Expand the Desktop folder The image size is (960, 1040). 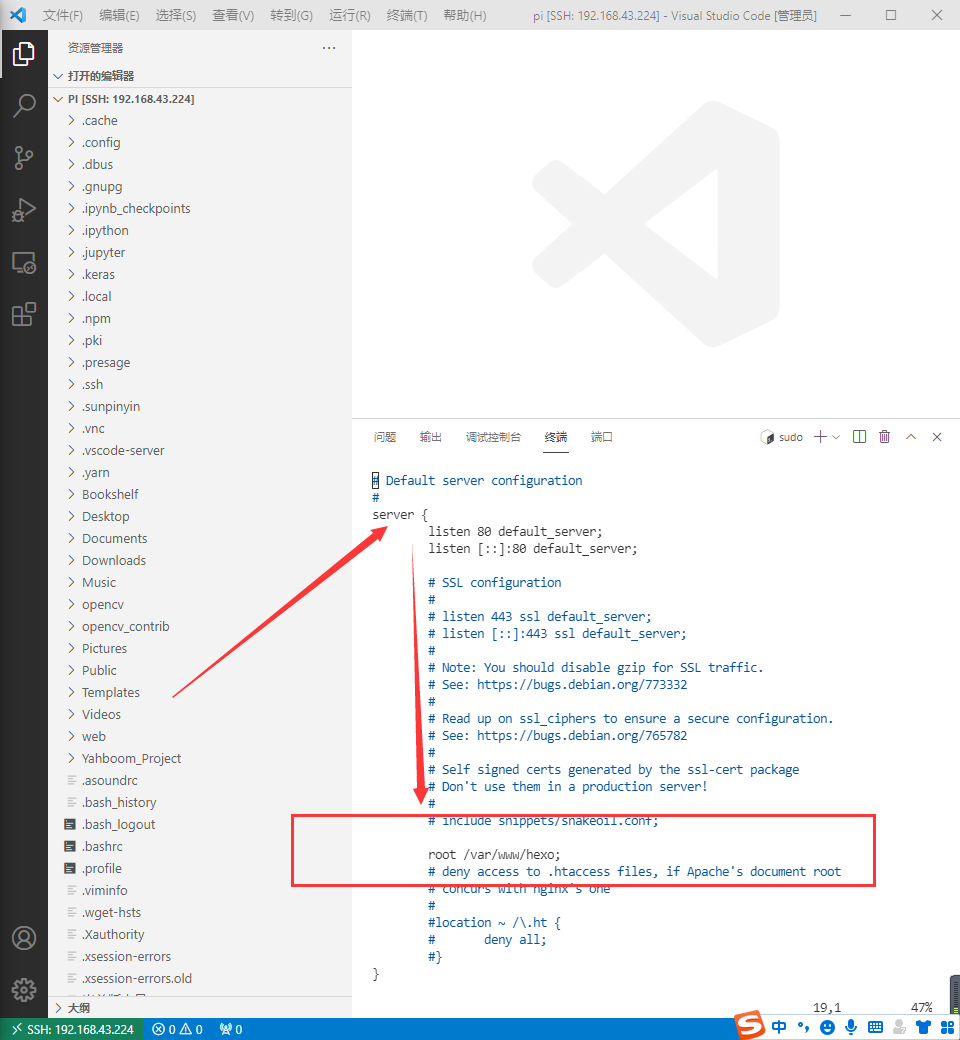click(x=200, y=516)
